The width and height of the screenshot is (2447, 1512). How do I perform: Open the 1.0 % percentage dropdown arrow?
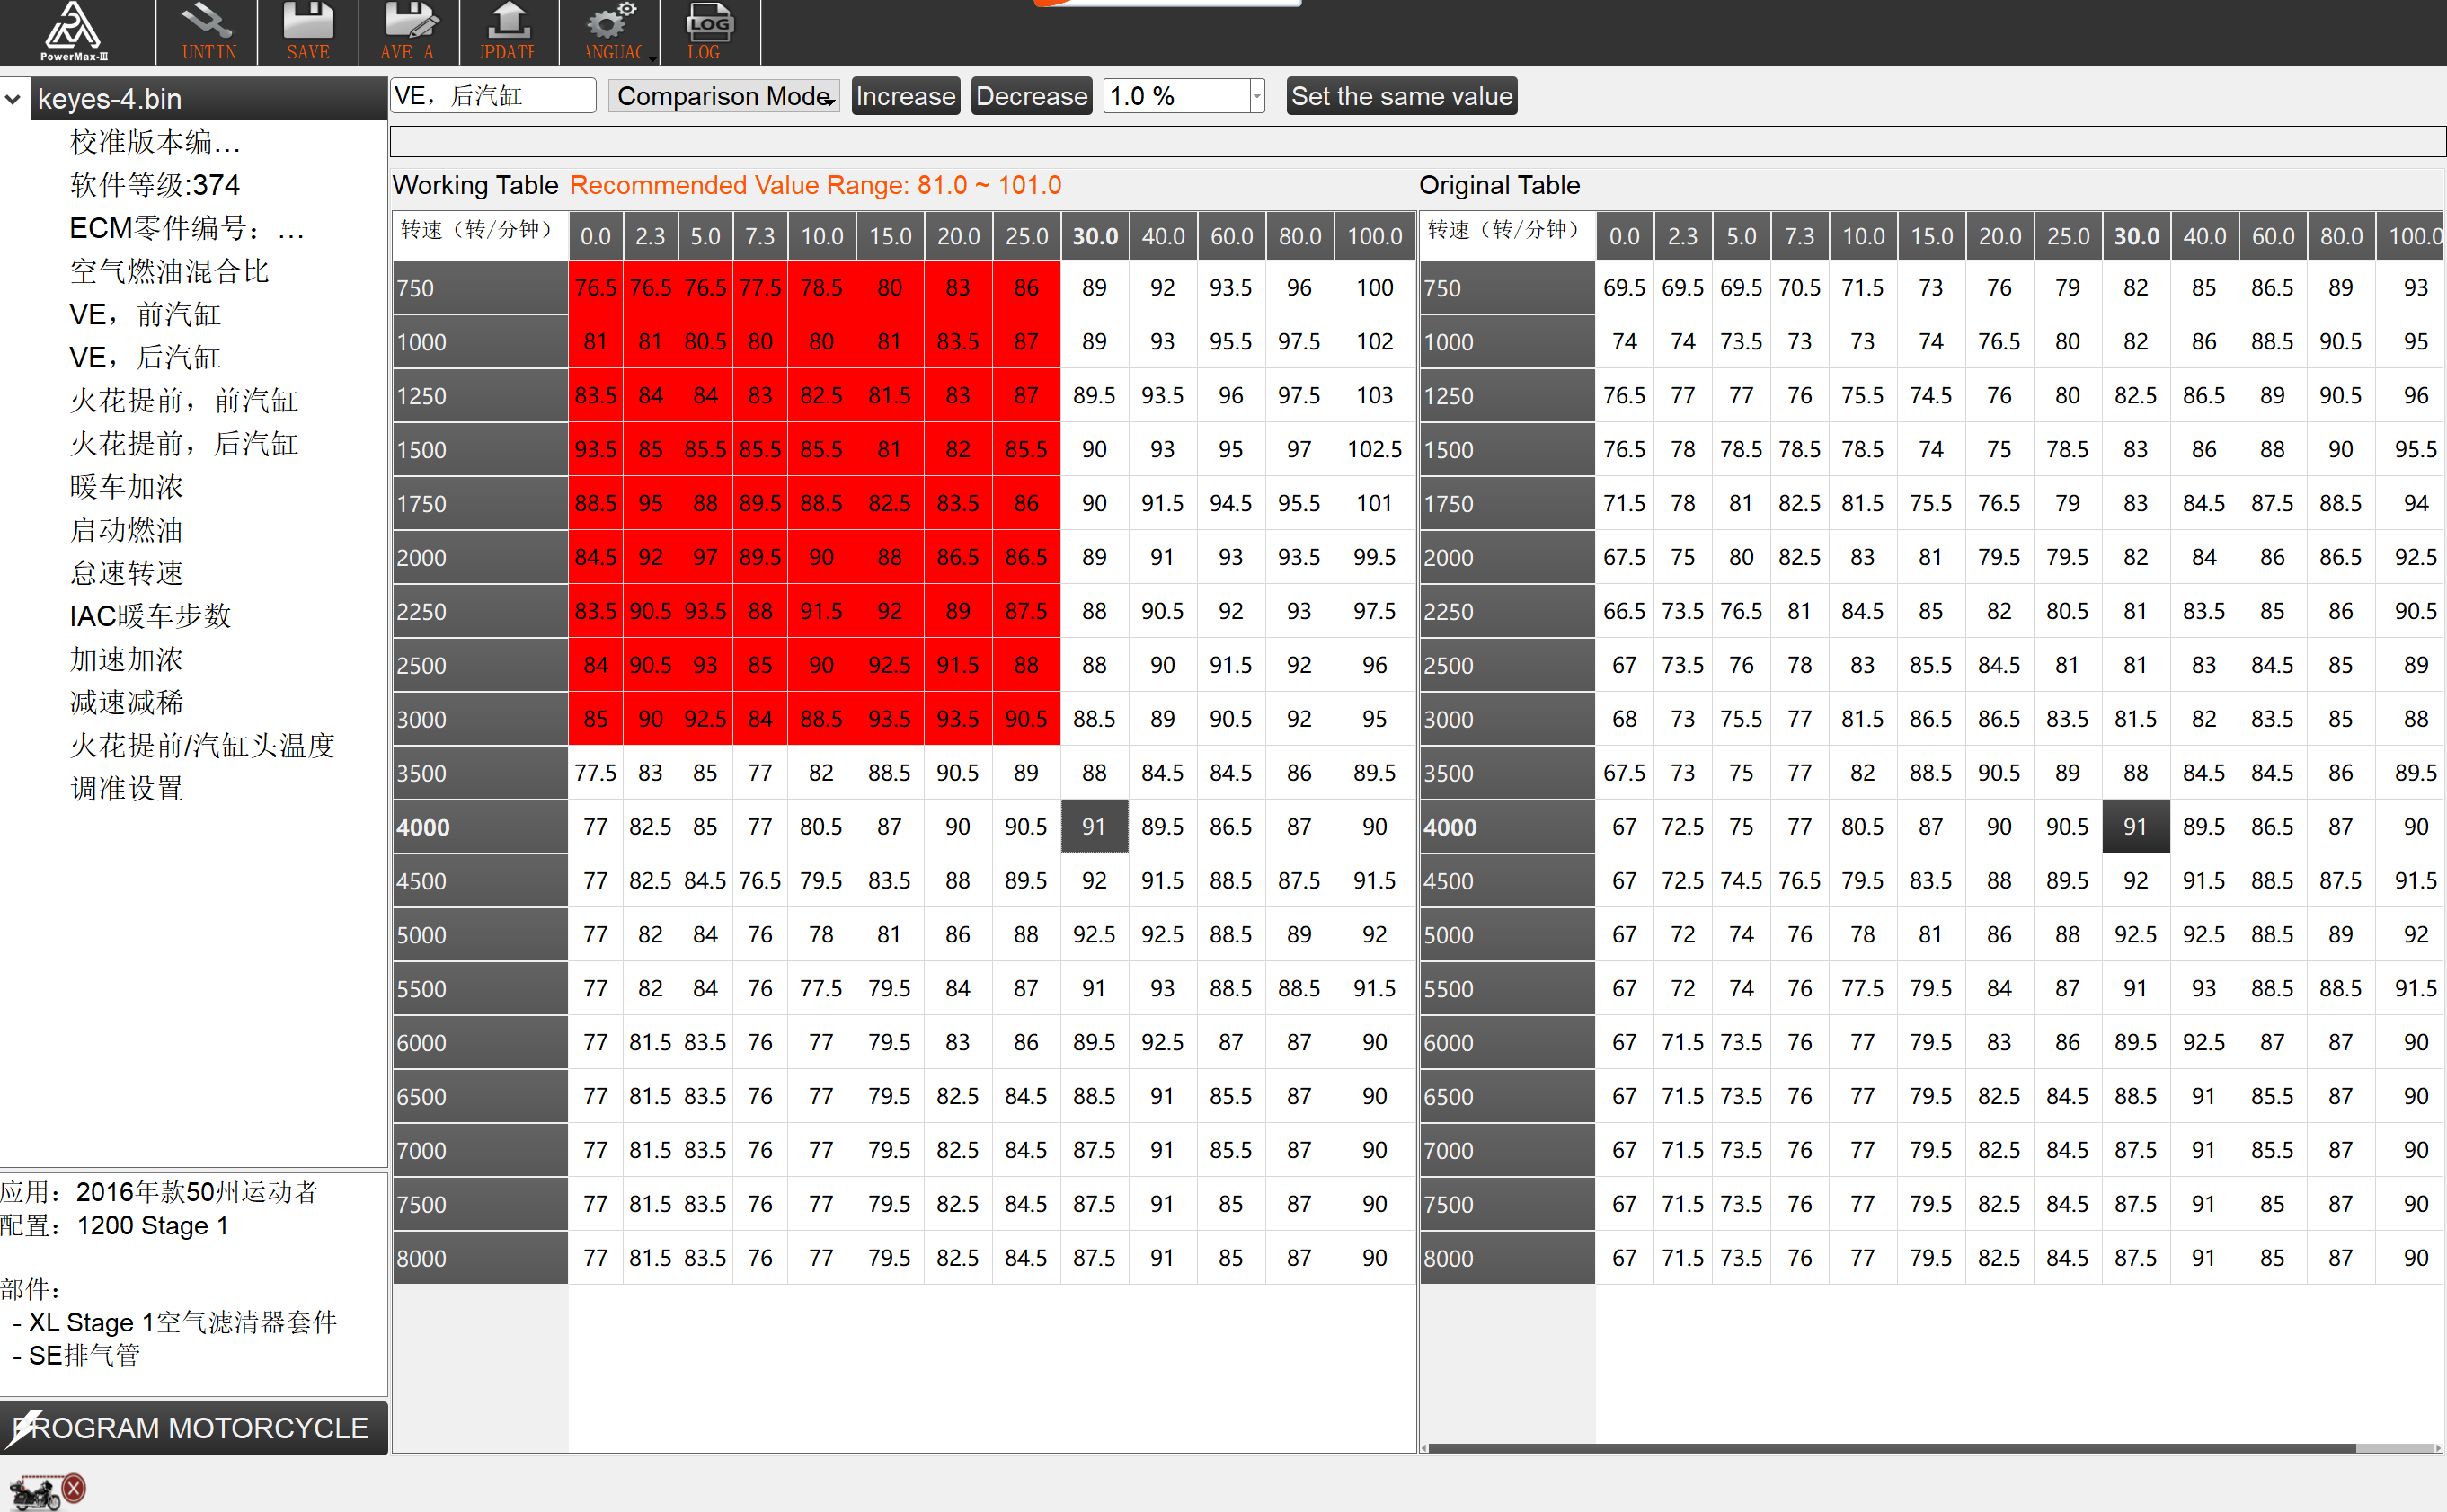pos(1256,96)
